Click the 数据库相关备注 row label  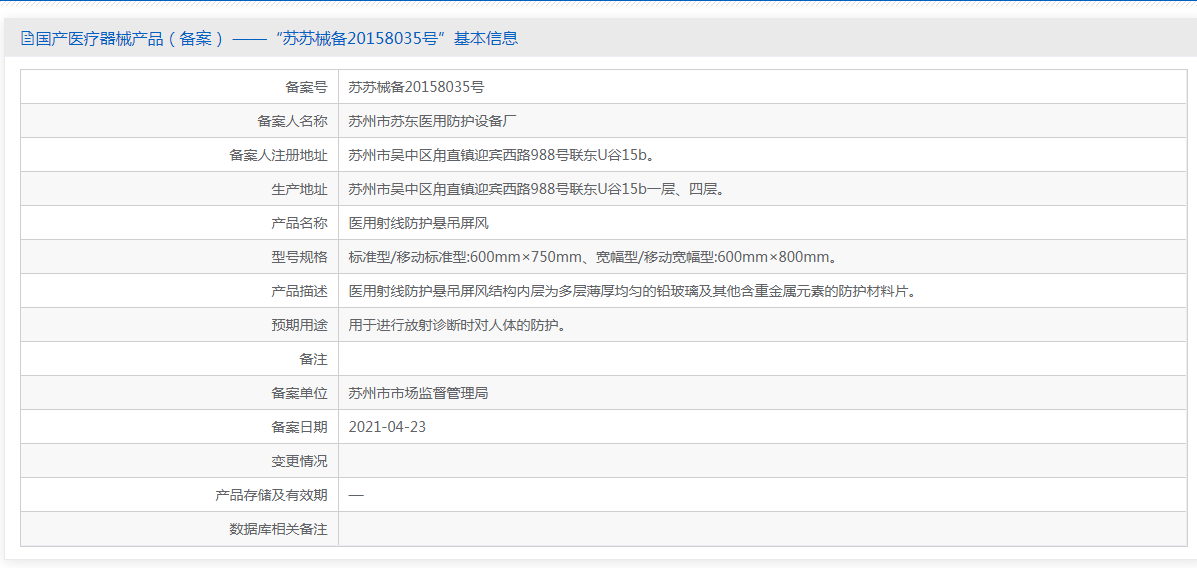(x=278, y=529)
